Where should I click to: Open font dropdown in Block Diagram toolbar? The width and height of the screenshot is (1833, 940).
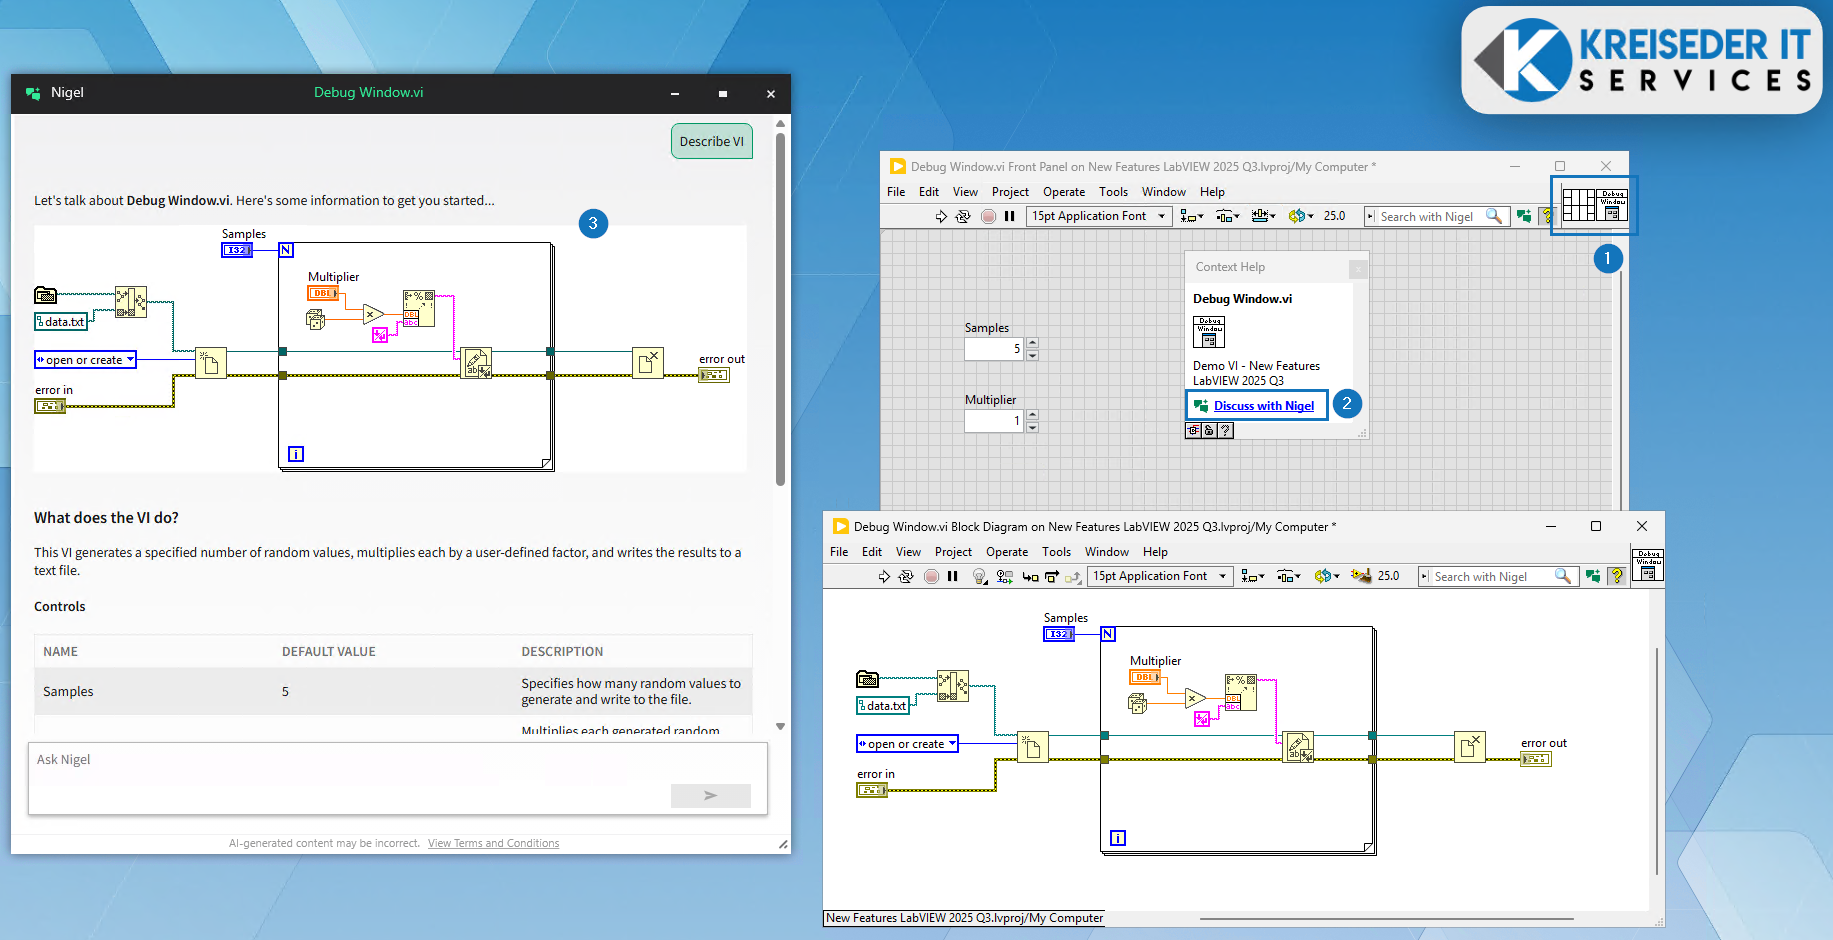point(1160,576)
